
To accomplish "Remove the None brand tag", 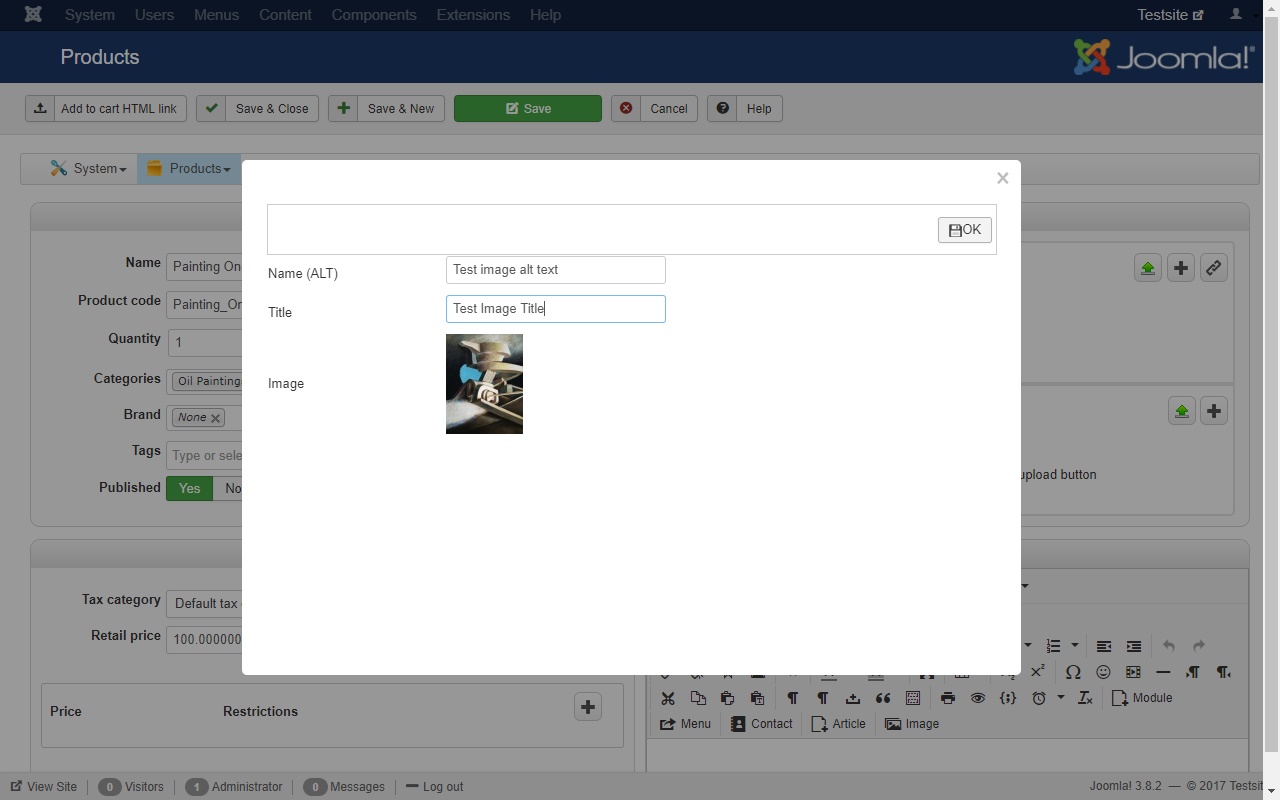I will [215, 418].
